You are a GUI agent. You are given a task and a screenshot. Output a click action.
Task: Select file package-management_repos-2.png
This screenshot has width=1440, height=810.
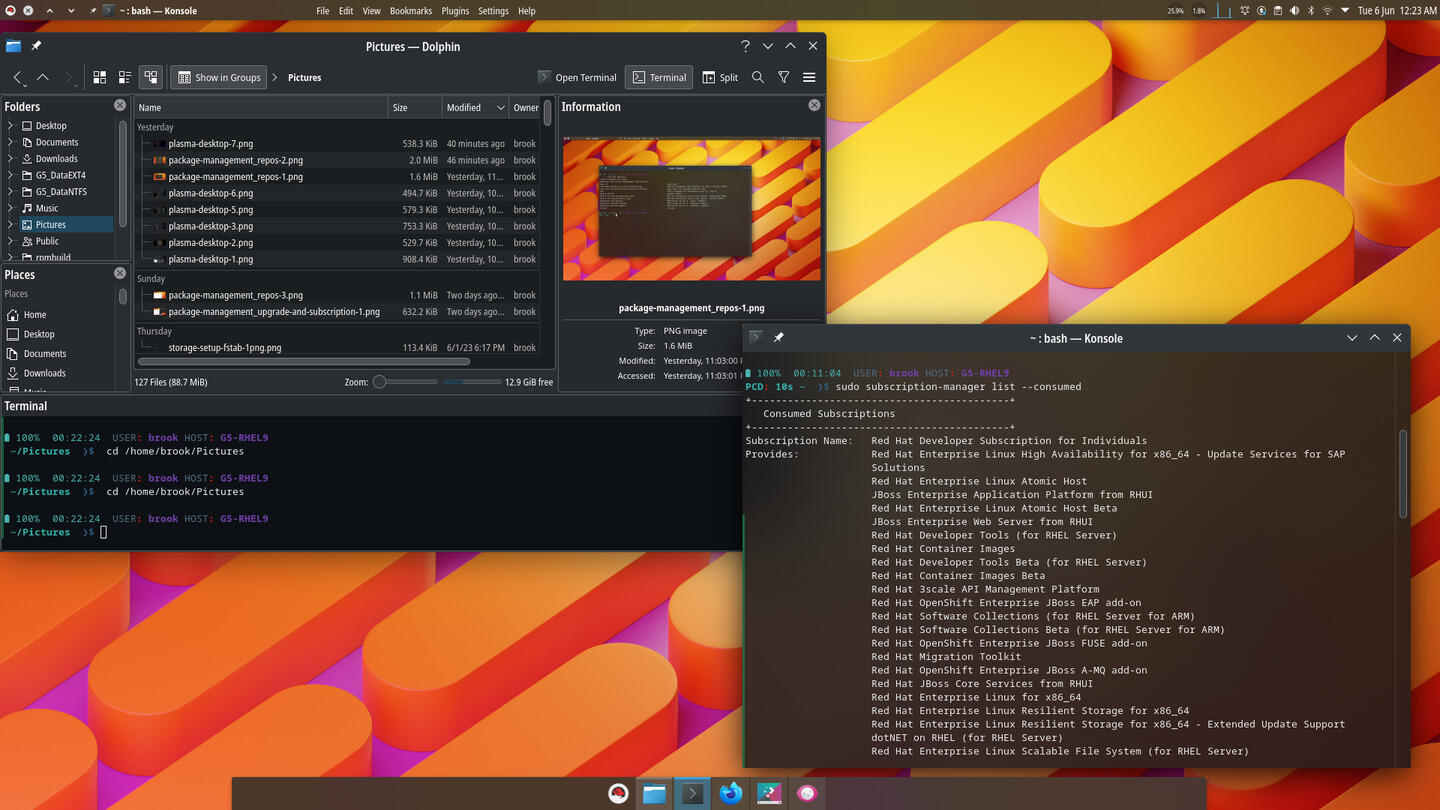point(235,160)
